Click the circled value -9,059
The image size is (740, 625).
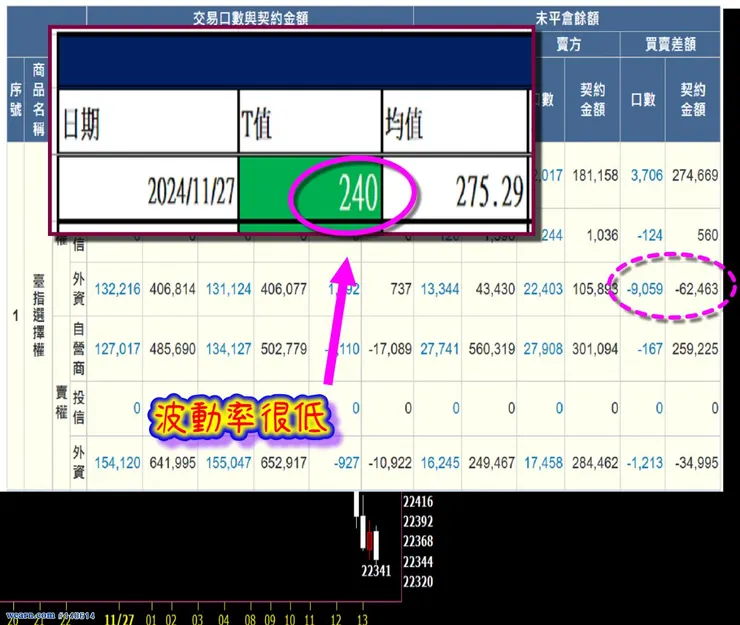coord(644,289)
